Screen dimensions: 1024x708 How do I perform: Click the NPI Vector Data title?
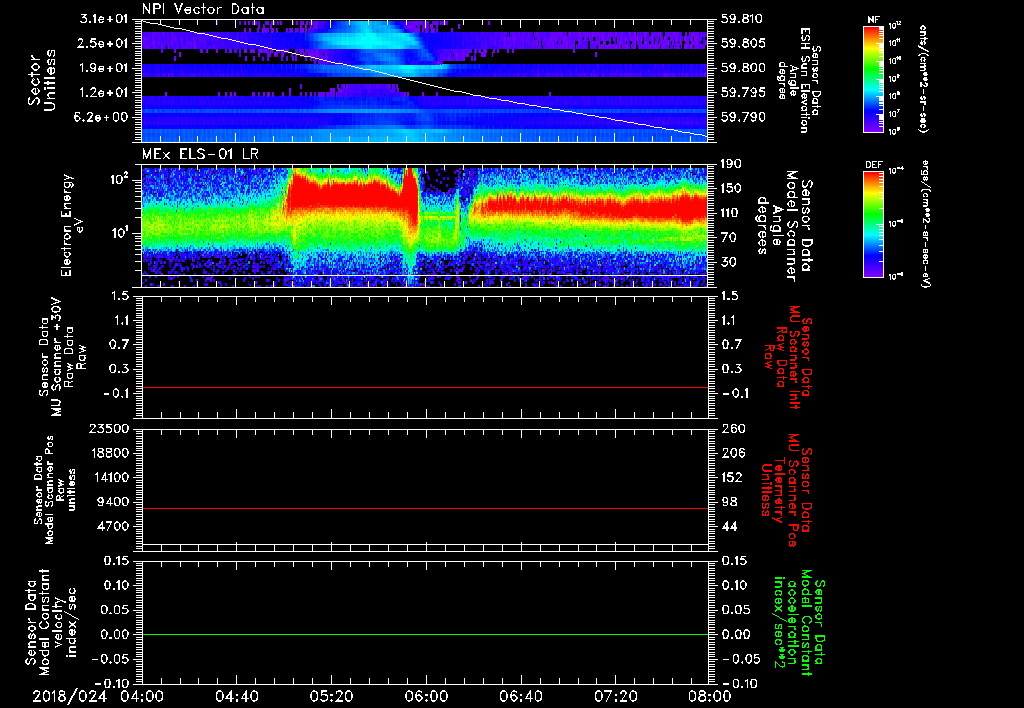[x=203, y=9]
